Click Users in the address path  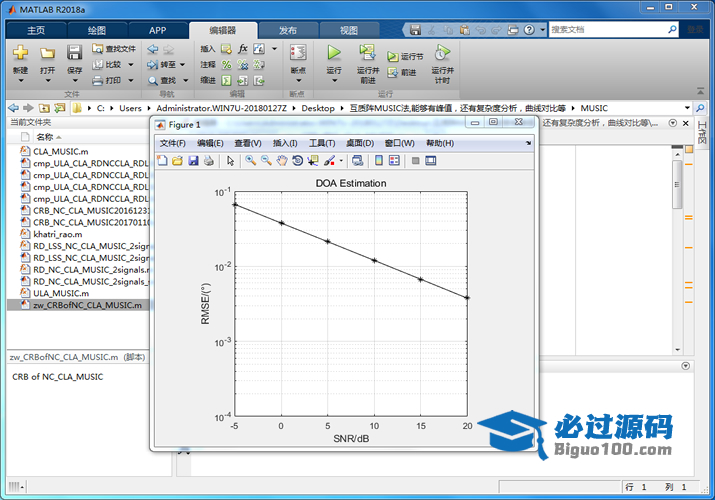point(130,108)
